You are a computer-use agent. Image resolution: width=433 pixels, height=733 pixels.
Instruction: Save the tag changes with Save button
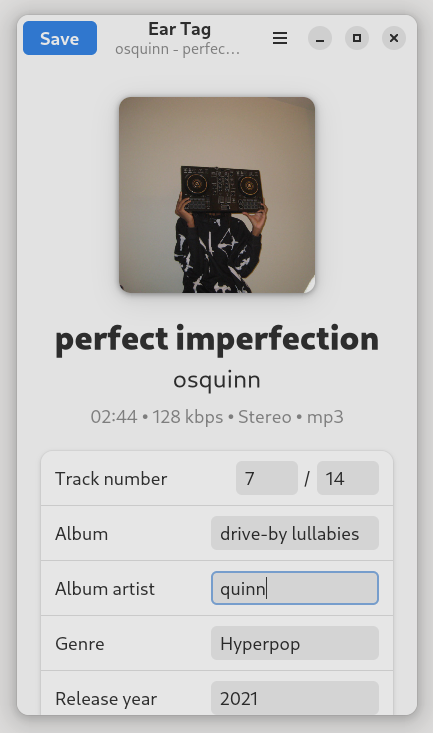[x=60, y=38]
